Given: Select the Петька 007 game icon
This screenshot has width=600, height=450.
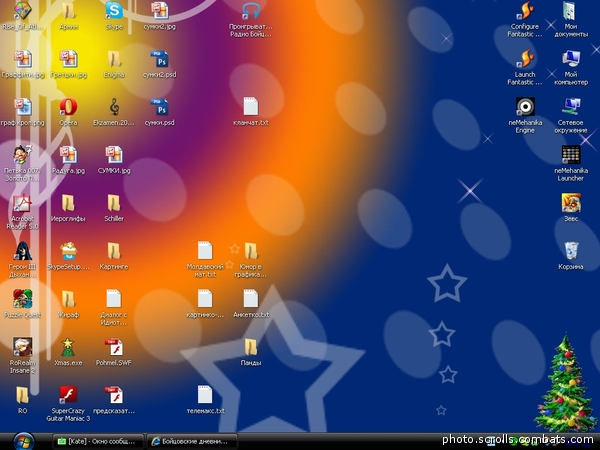Looking at the screenshot, I should [x=23, y=155].
